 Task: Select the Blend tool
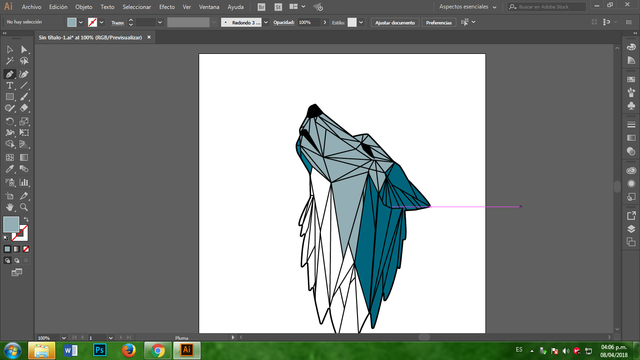(x=24, y=169)
